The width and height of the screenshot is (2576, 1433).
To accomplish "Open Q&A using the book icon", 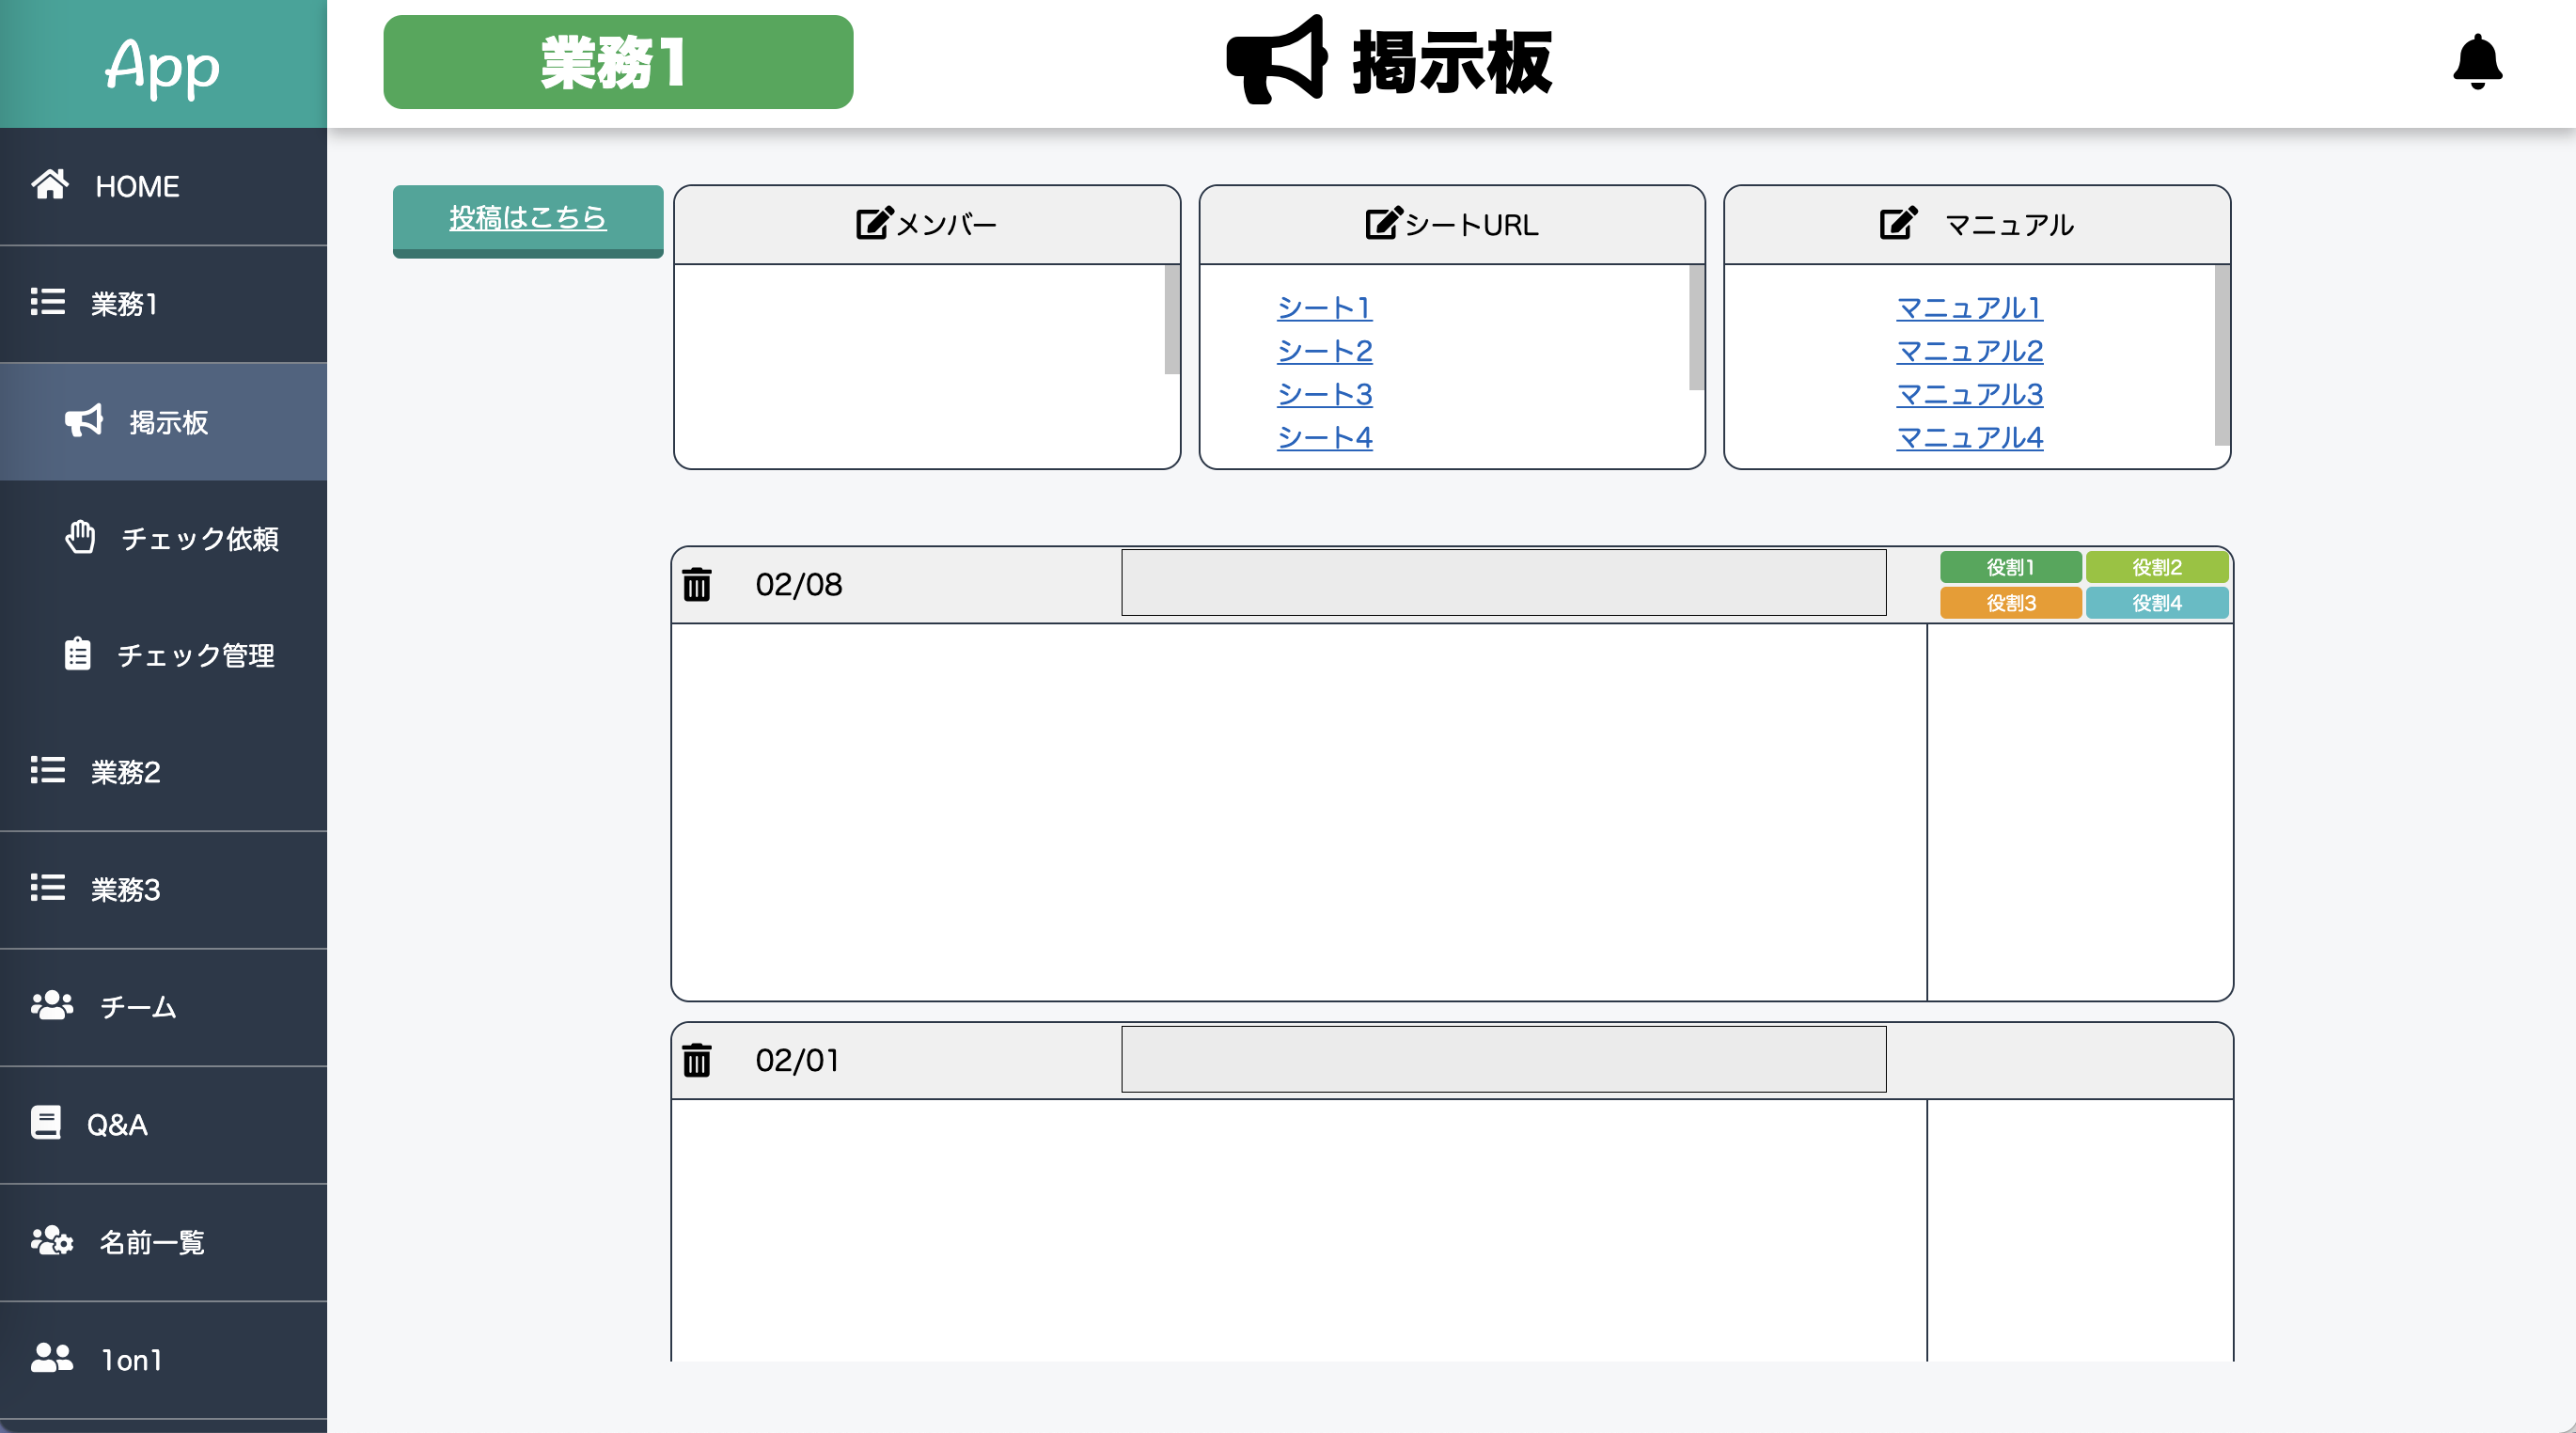I will [x=45, y=1124].
